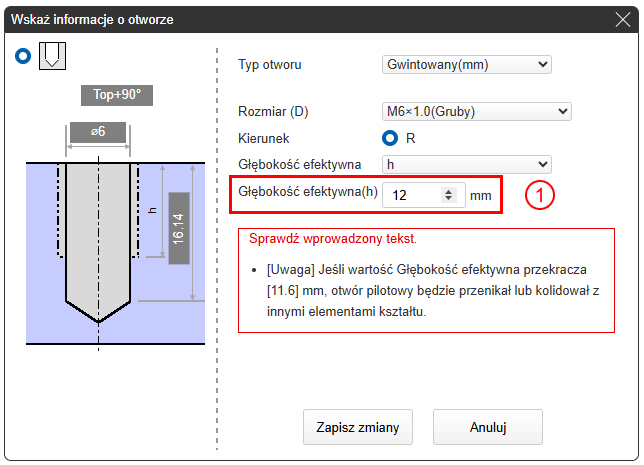Click the effective depth input showing 12

(412, 195)
